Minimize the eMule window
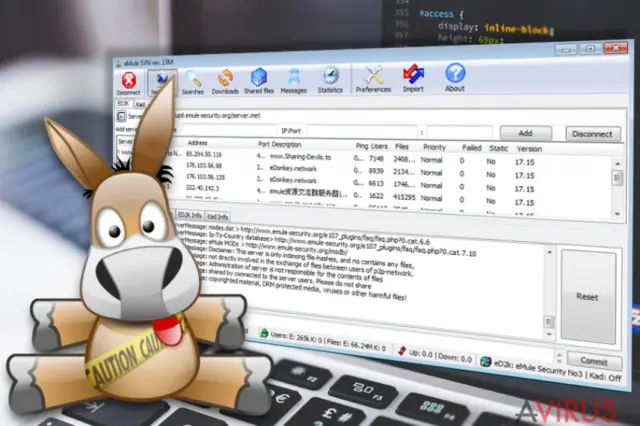Screen dimensions: 640x426 coord(566,50)
